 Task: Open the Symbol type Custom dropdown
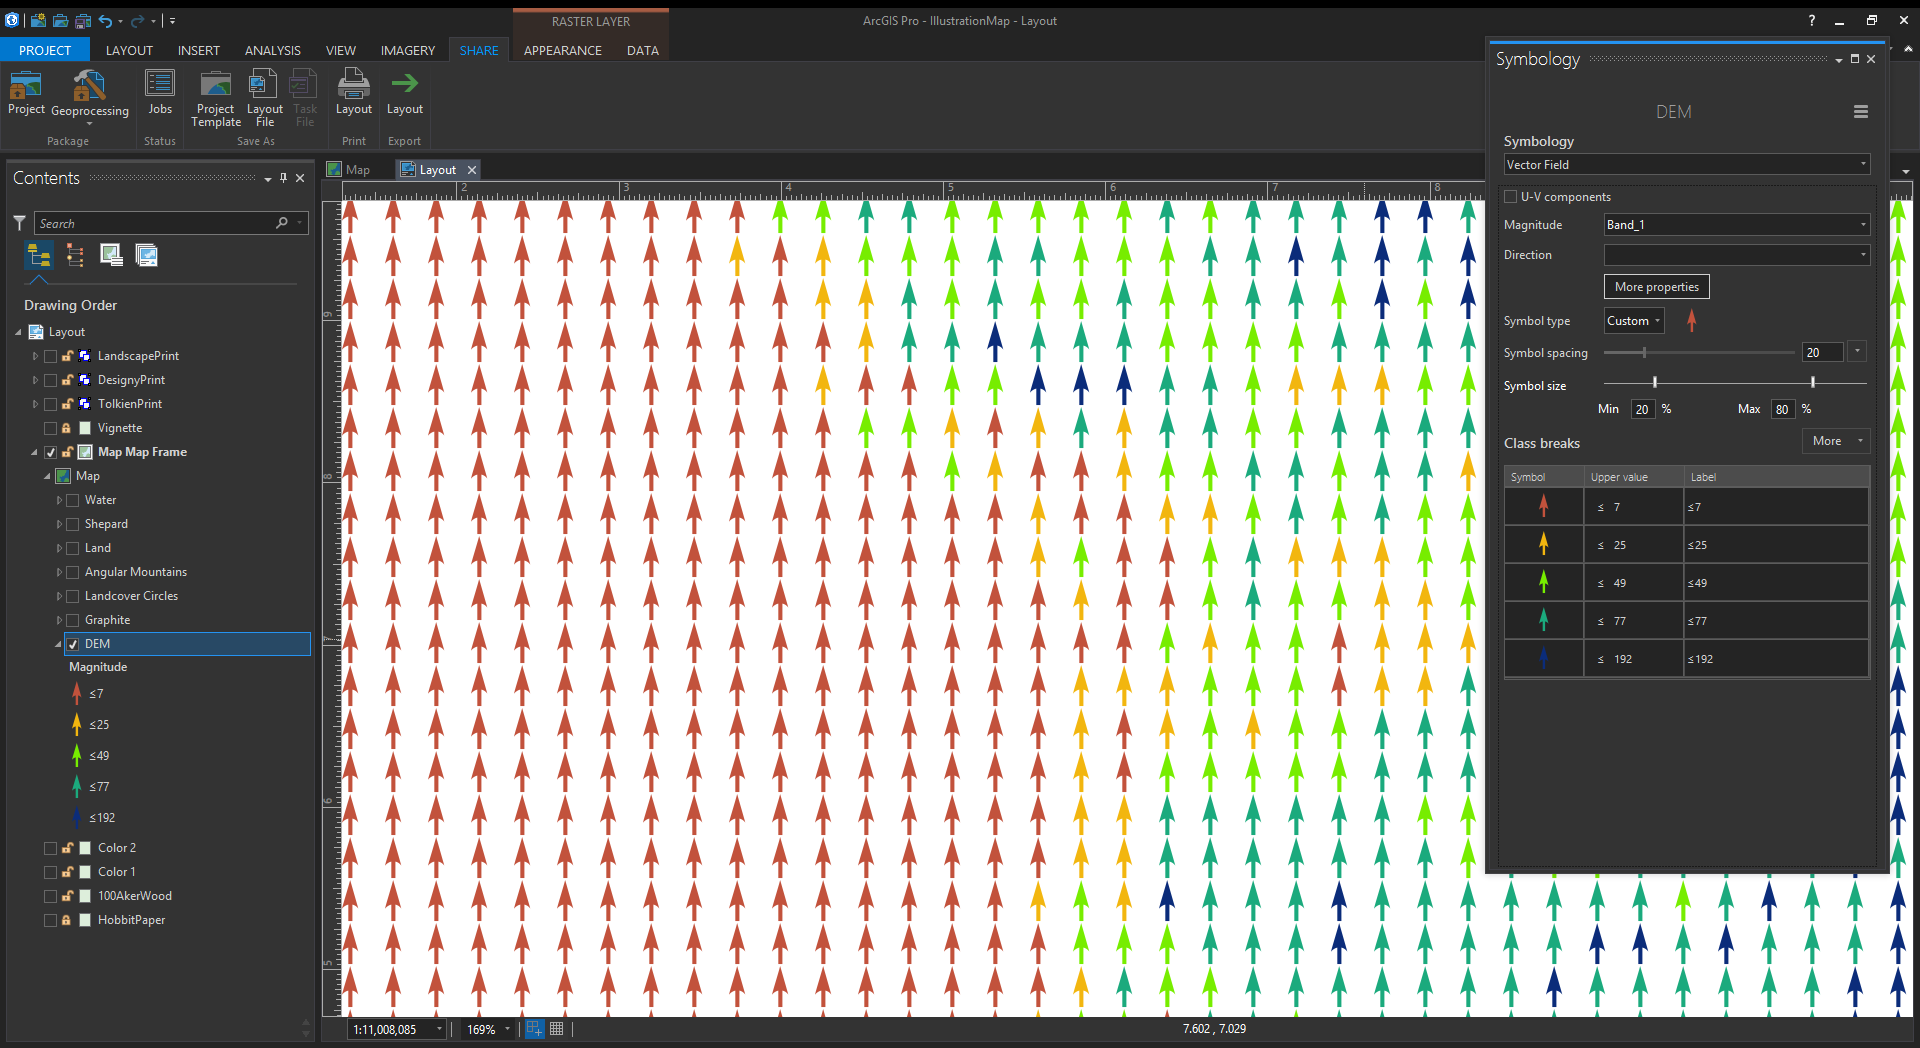point(1634,321)
